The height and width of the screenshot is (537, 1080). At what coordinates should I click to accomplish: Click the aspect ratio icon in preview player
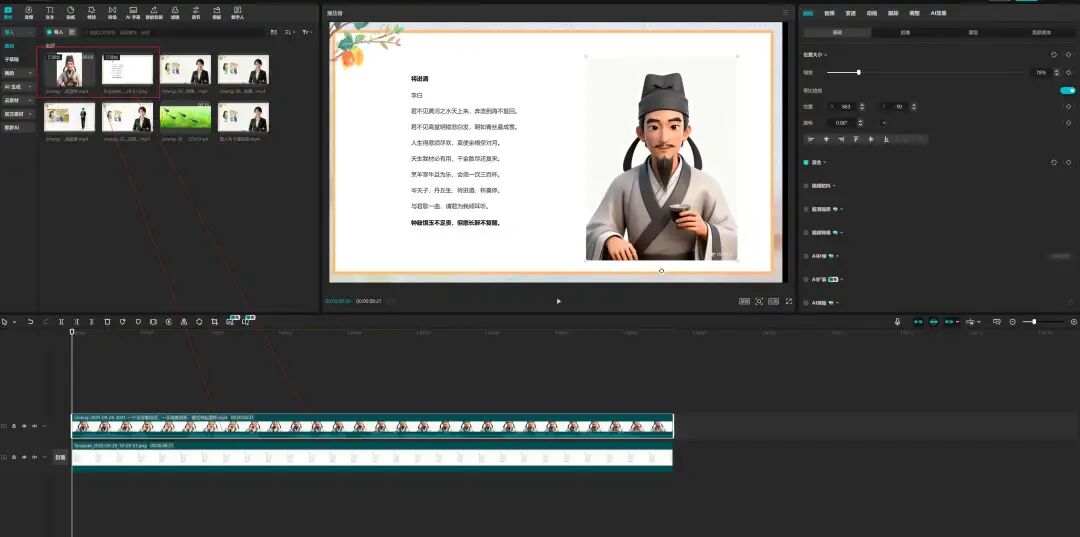pos(773,301)
